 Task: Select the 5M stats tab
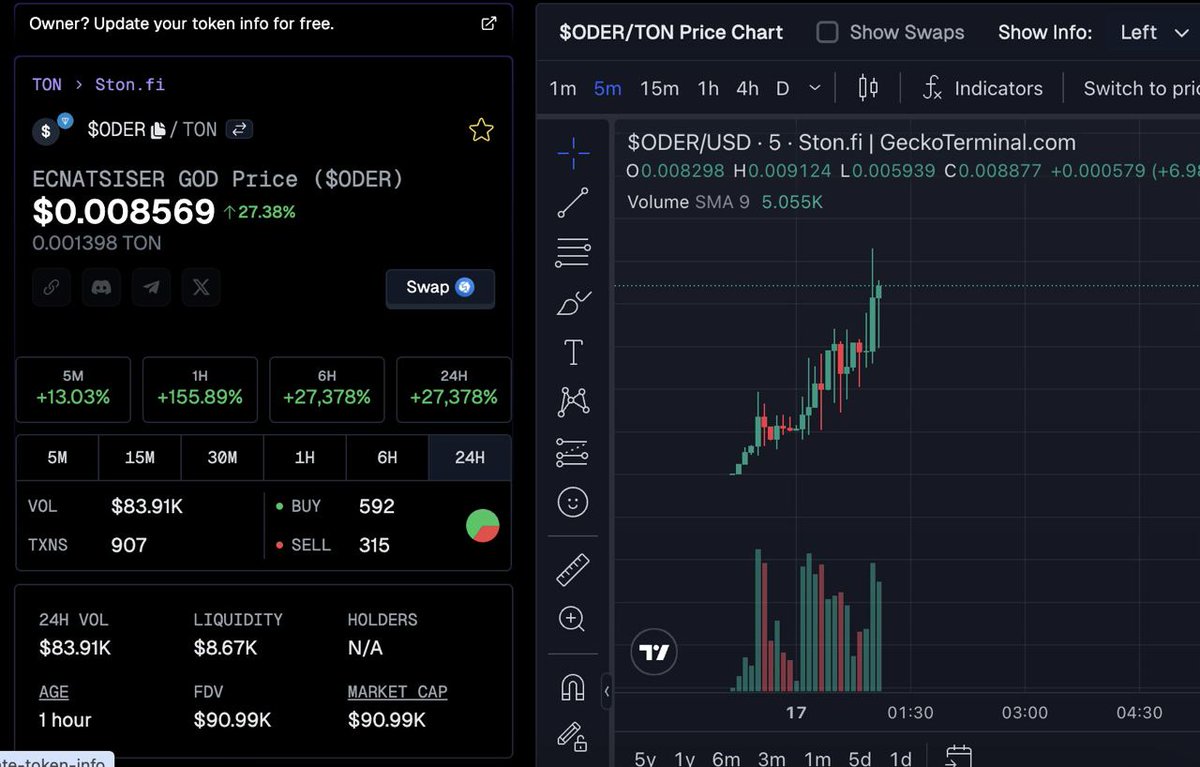coord(57,457)
